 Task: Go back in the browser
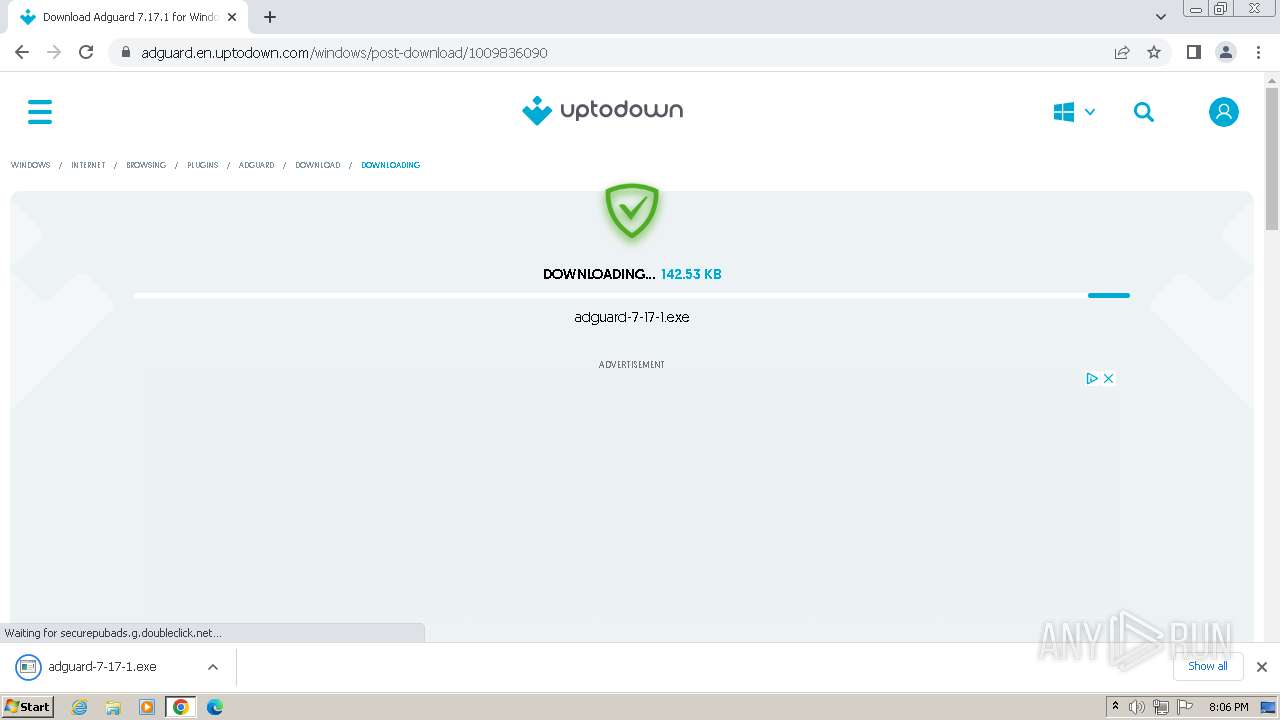[x=22, y=52]
